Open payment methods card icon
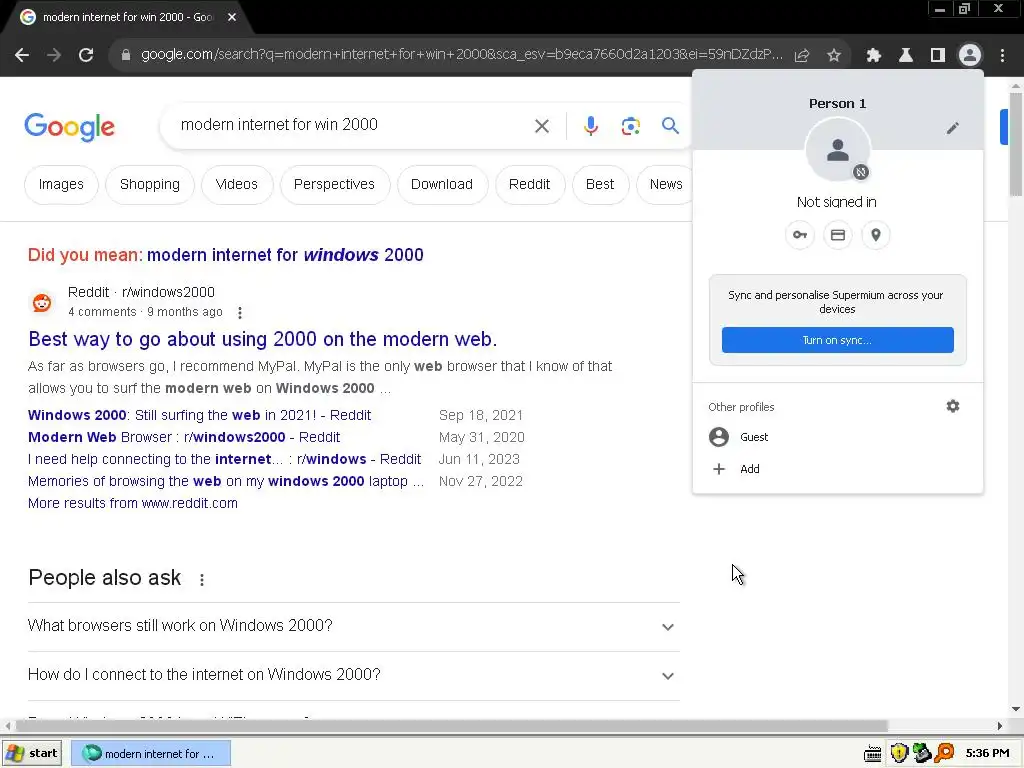1024x768 pixels. point(838,235)
